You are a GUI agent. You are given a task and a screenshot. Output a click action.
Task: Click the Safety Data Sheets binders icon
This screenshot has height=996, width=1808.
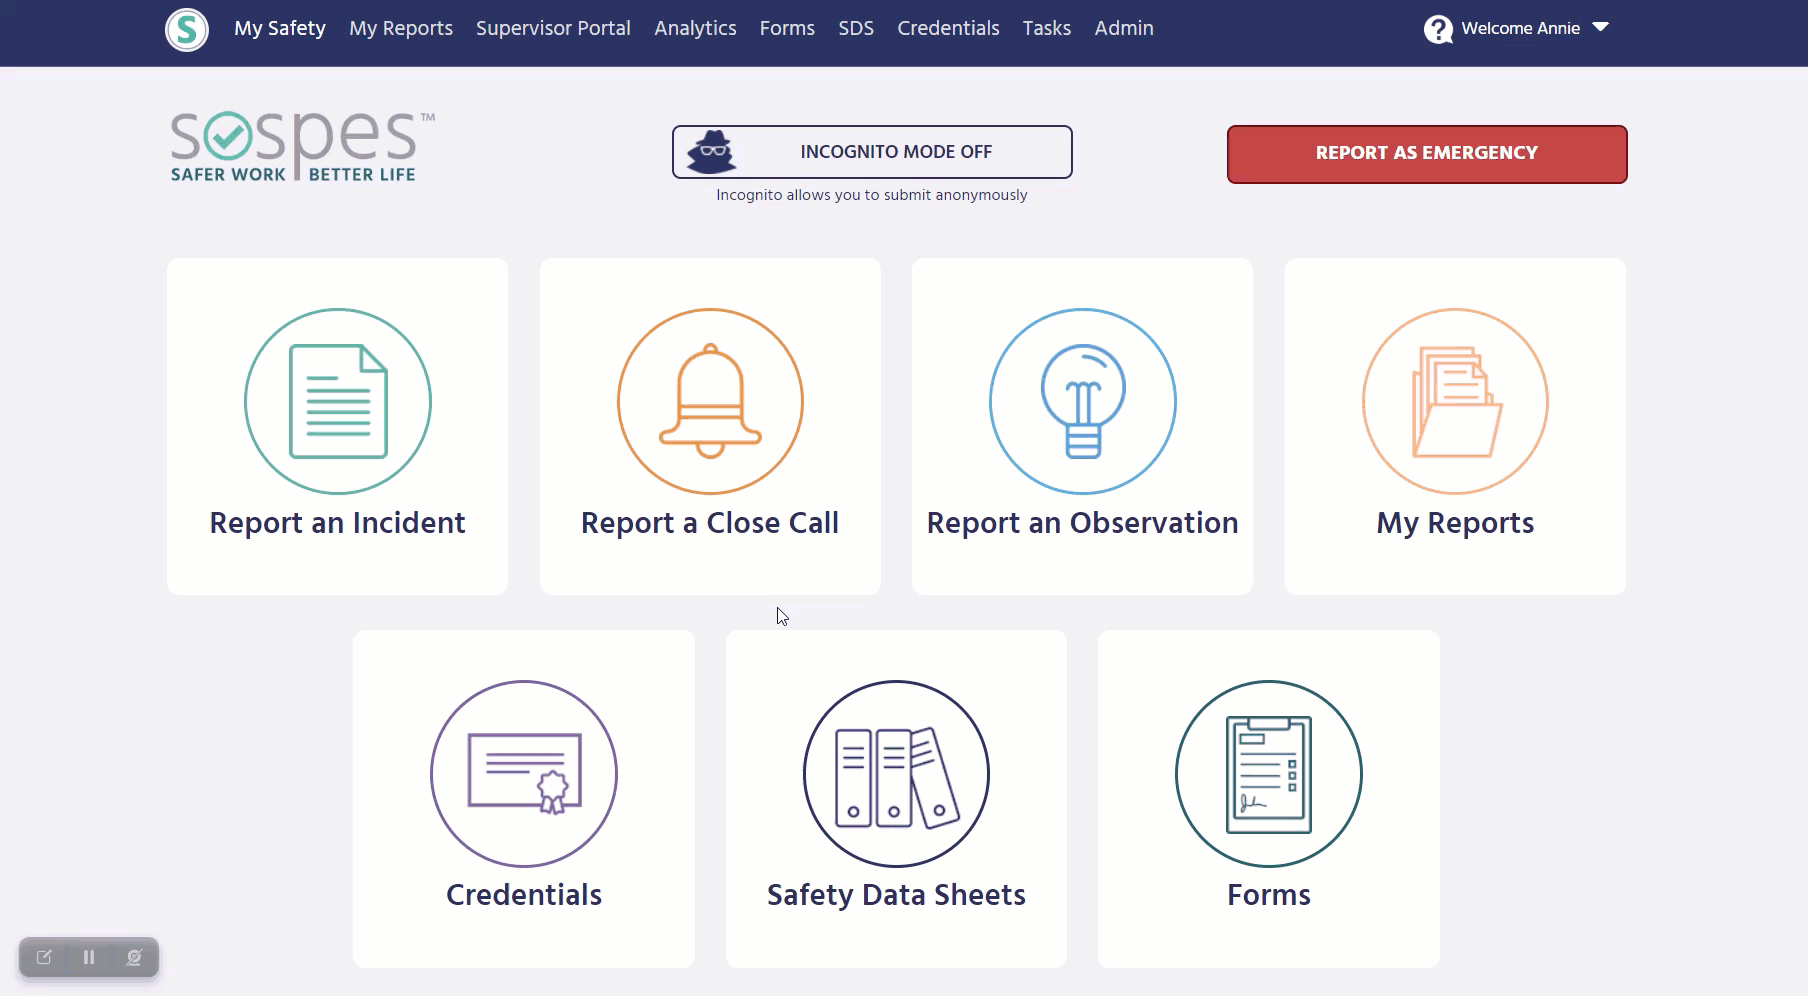tap(896, 773)
